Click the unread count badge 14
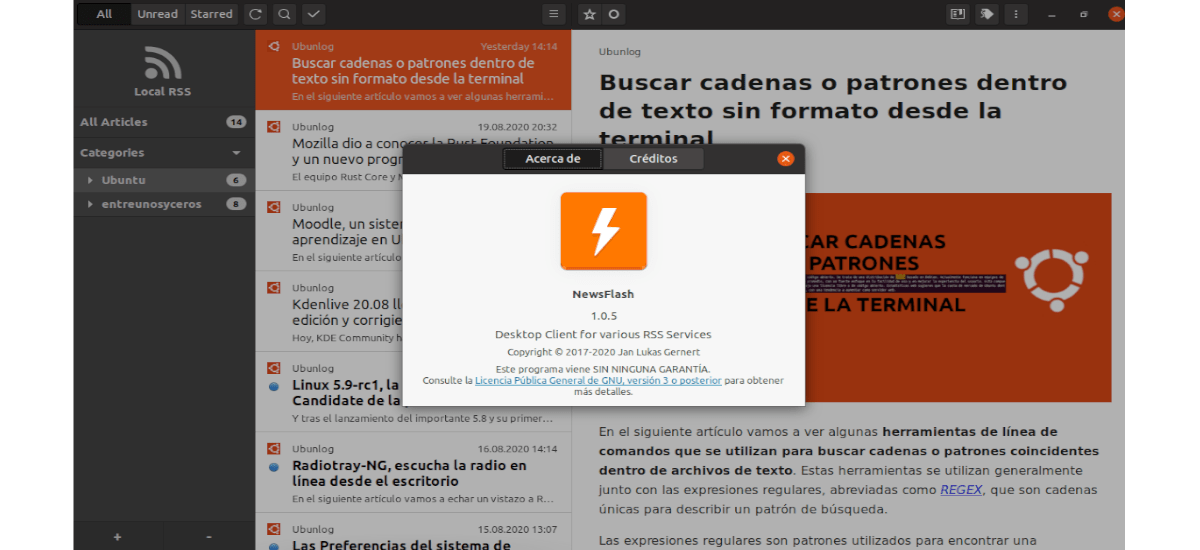This screenshot has width=1200, height=550. pyautogui.click(x=236, y=122)
